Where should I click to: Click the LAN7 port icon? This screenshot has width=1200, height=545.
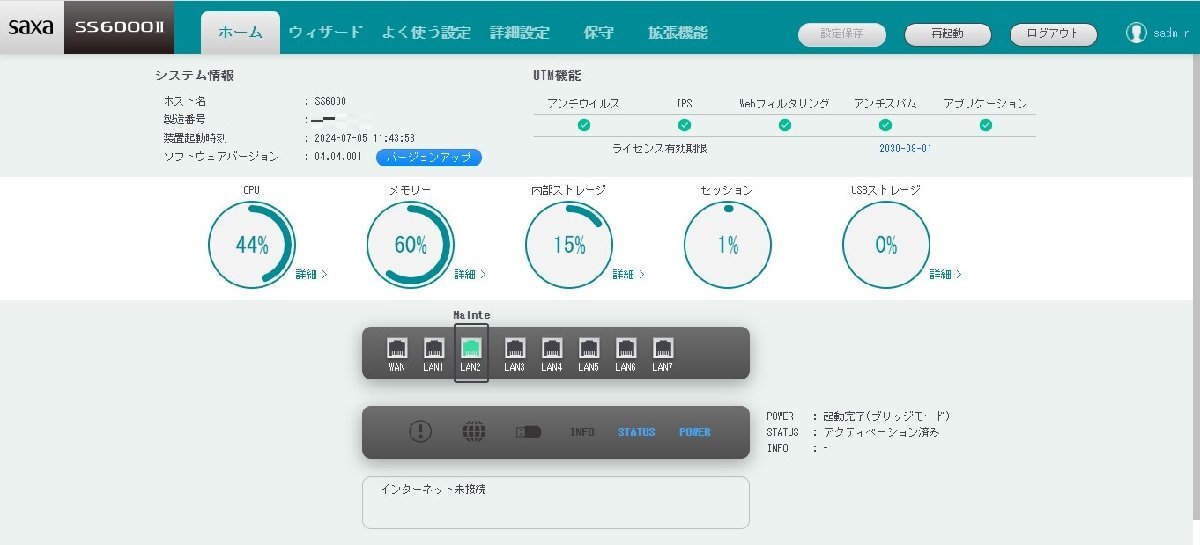(x=663, y=348)
